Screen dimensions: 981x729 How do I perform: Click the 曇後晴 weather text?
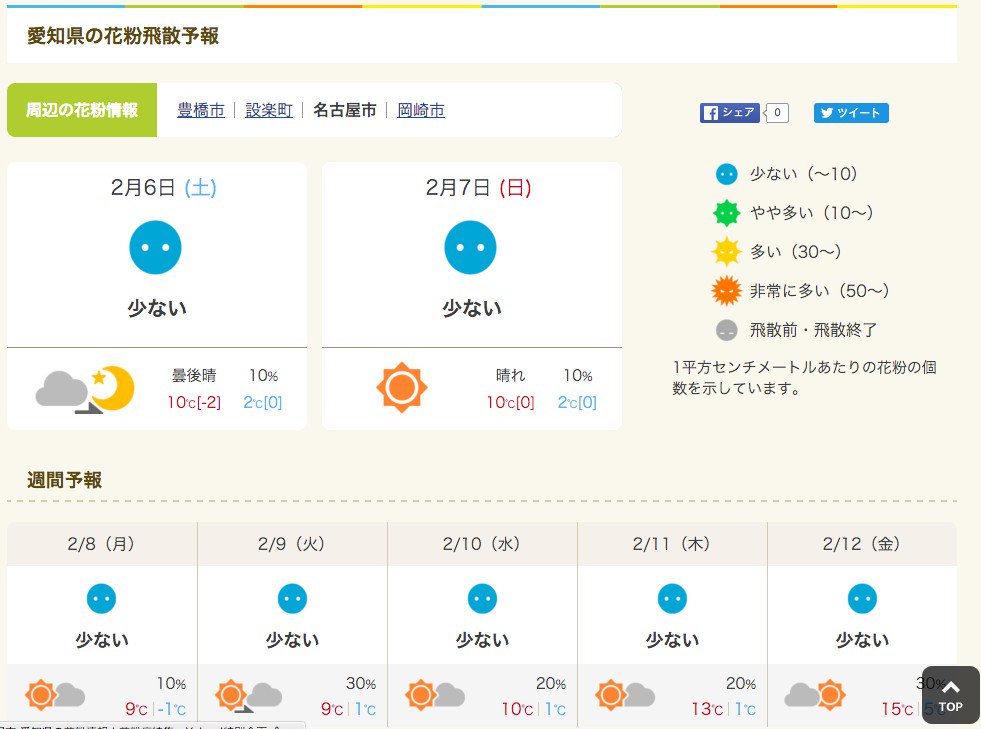pyautogui.click(x=195, y=375)
